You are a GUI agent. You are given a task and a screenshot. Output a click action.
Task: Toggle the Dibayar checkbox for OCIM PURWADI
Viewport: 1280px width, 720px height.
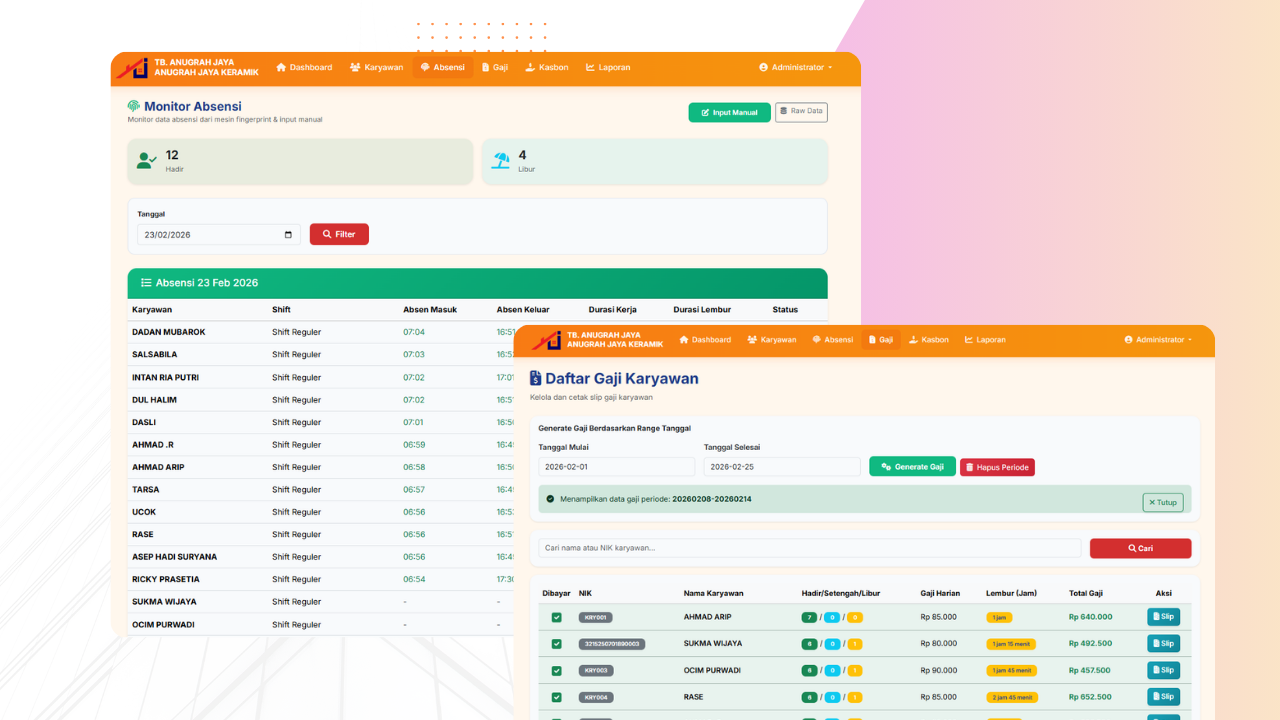pyautogui.click(x=556, y=670)
